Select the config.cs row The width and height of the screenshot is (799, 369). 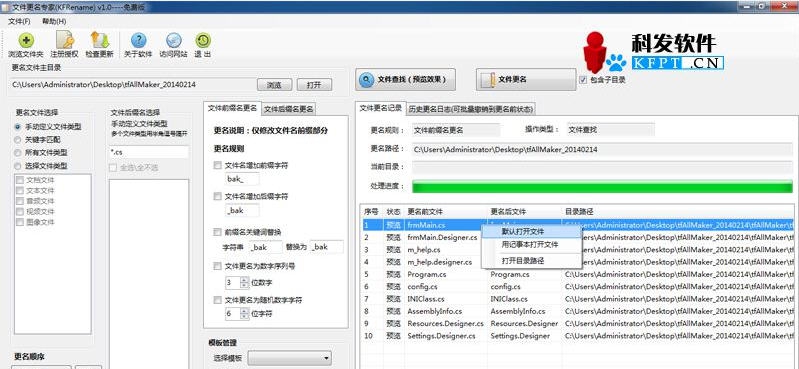click(x=577, y=286)
